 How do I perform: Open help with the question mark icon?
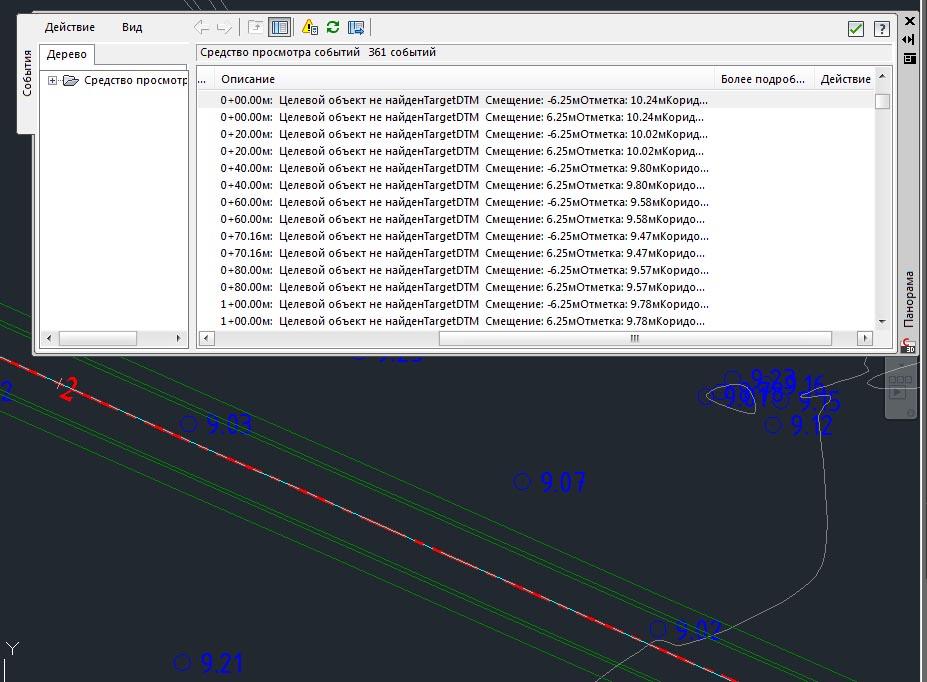click(881, 29)
